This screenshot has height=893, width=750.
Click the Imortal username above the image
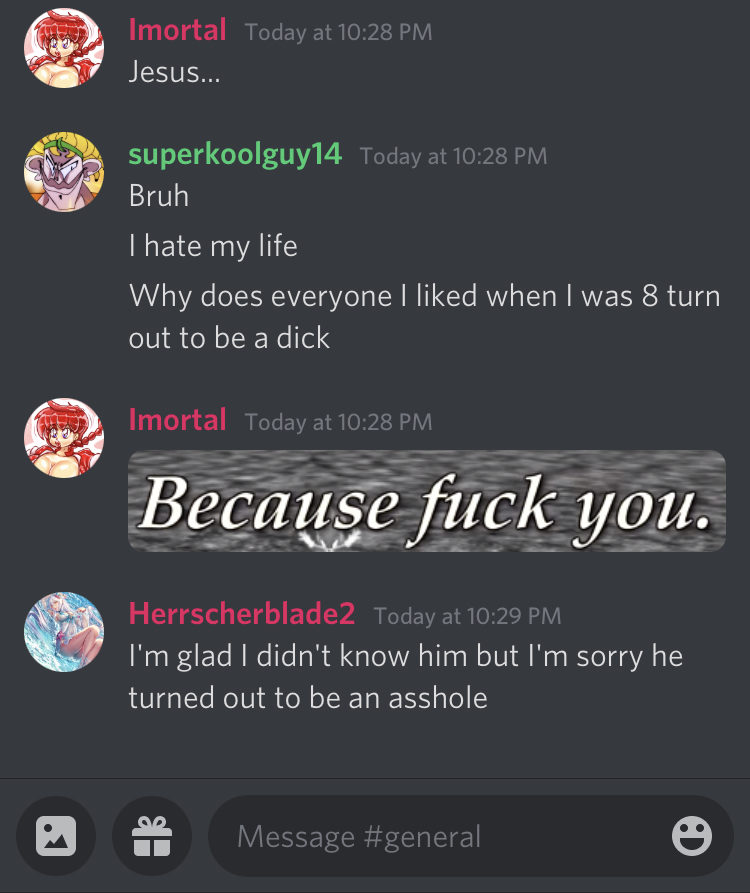[178, 420]
